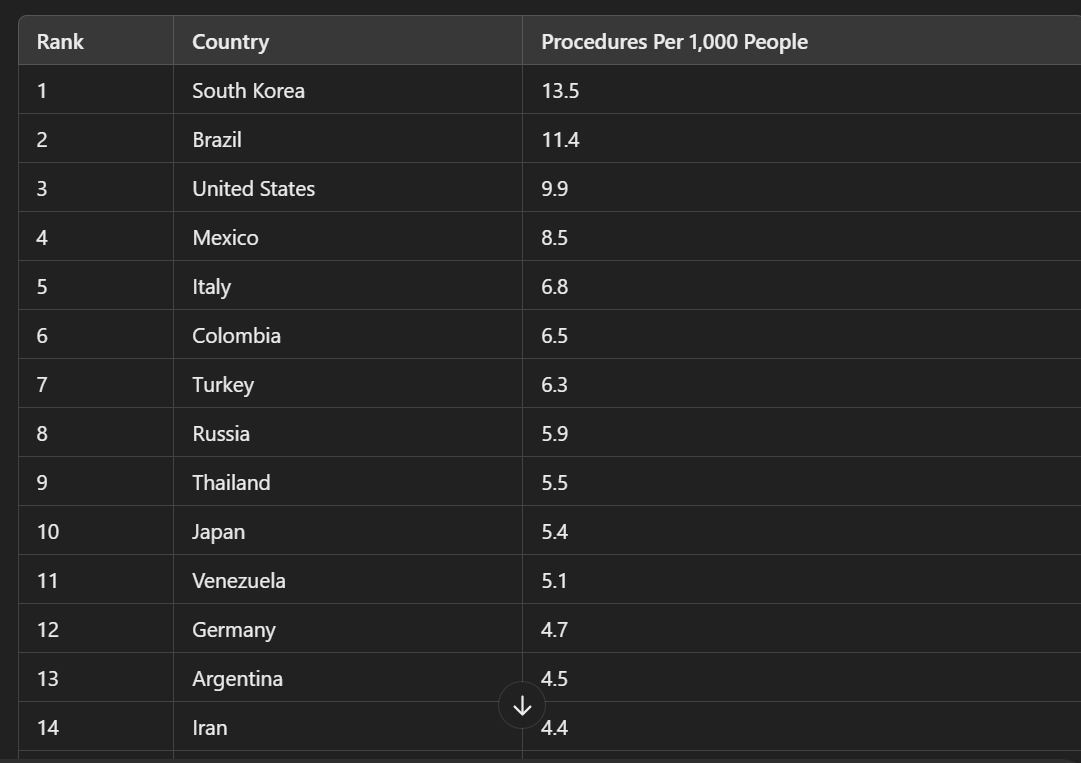Viewport: 1081px width, 763px height.
Task: Select the Colombia cell
Action: (x=347, y=334)
